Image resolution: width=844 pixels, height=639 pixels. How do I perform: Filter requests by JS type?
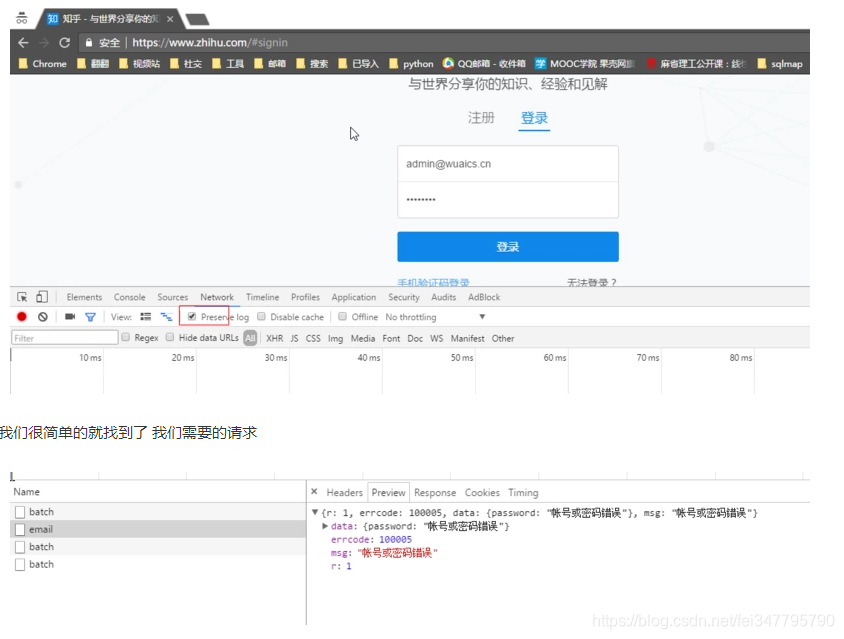click(x=294, y=338)
